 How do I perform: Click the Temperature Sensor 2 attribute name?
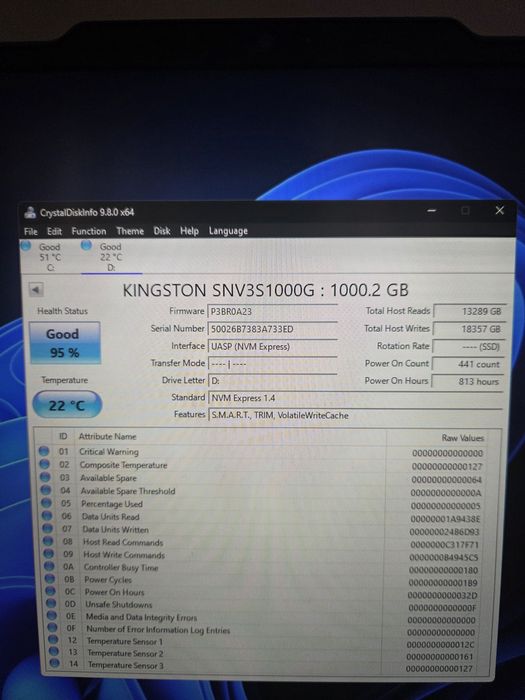click(x=125, y=653)
